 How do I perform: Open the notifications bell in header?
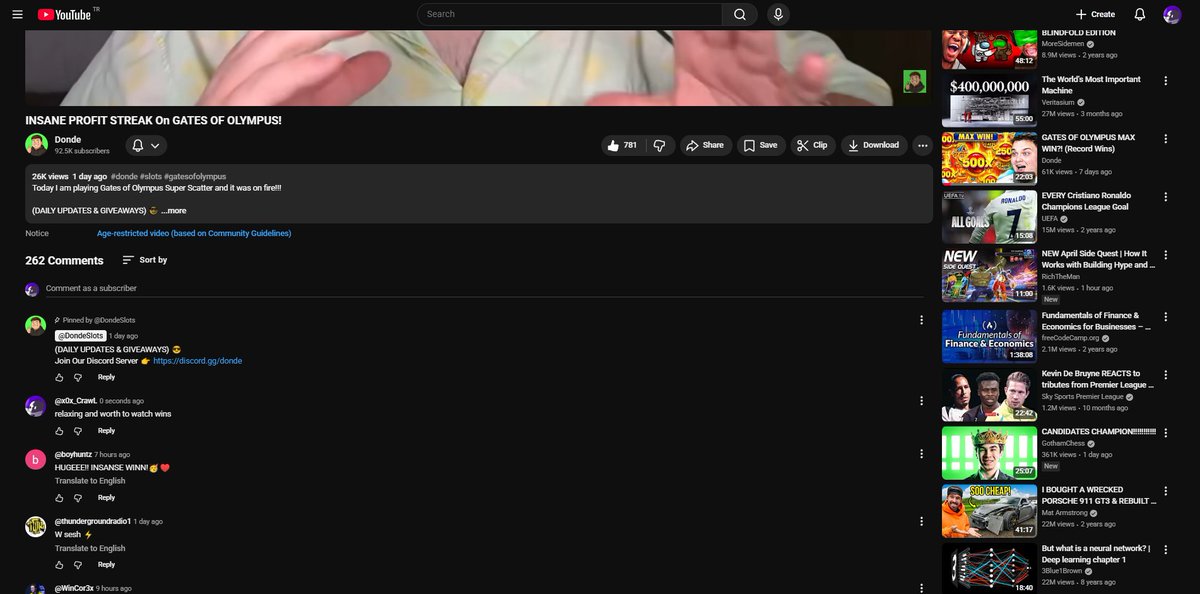[1140, 14]
